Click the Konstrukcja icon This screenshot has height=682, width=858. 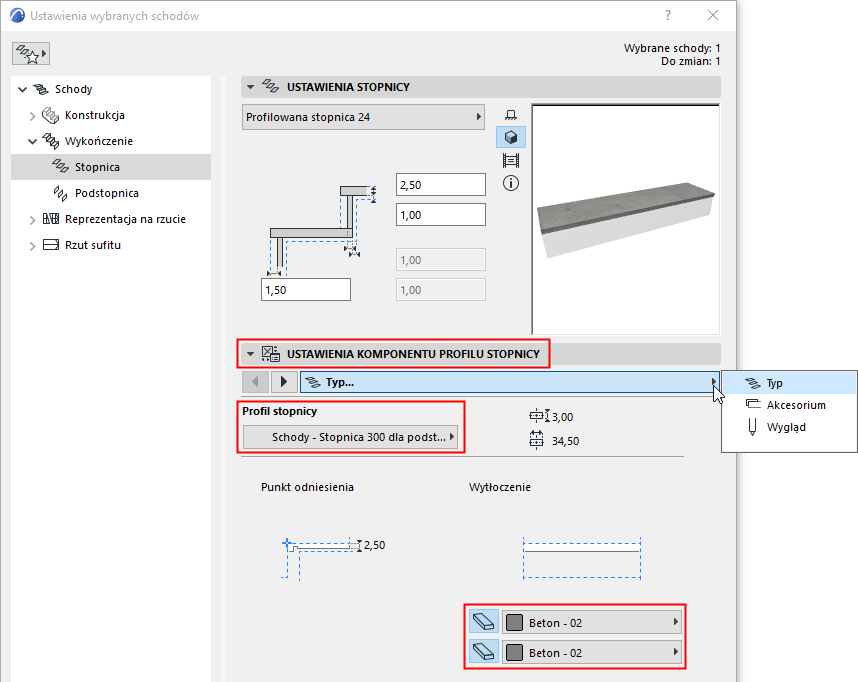coord(50,115)
